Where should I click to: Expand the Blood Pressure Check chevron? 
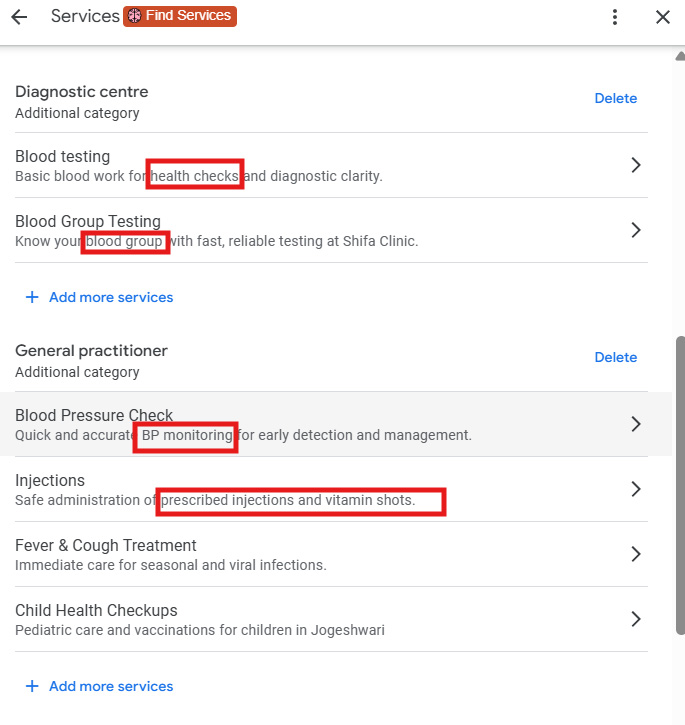(636, 424)
